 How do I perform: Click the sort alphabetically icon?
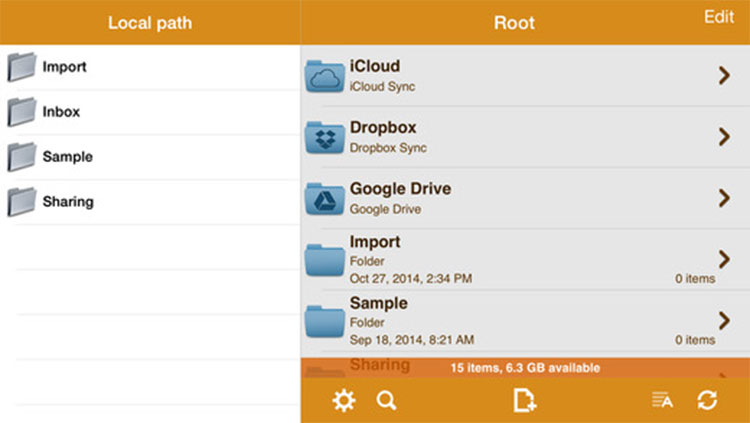point(662,401)
